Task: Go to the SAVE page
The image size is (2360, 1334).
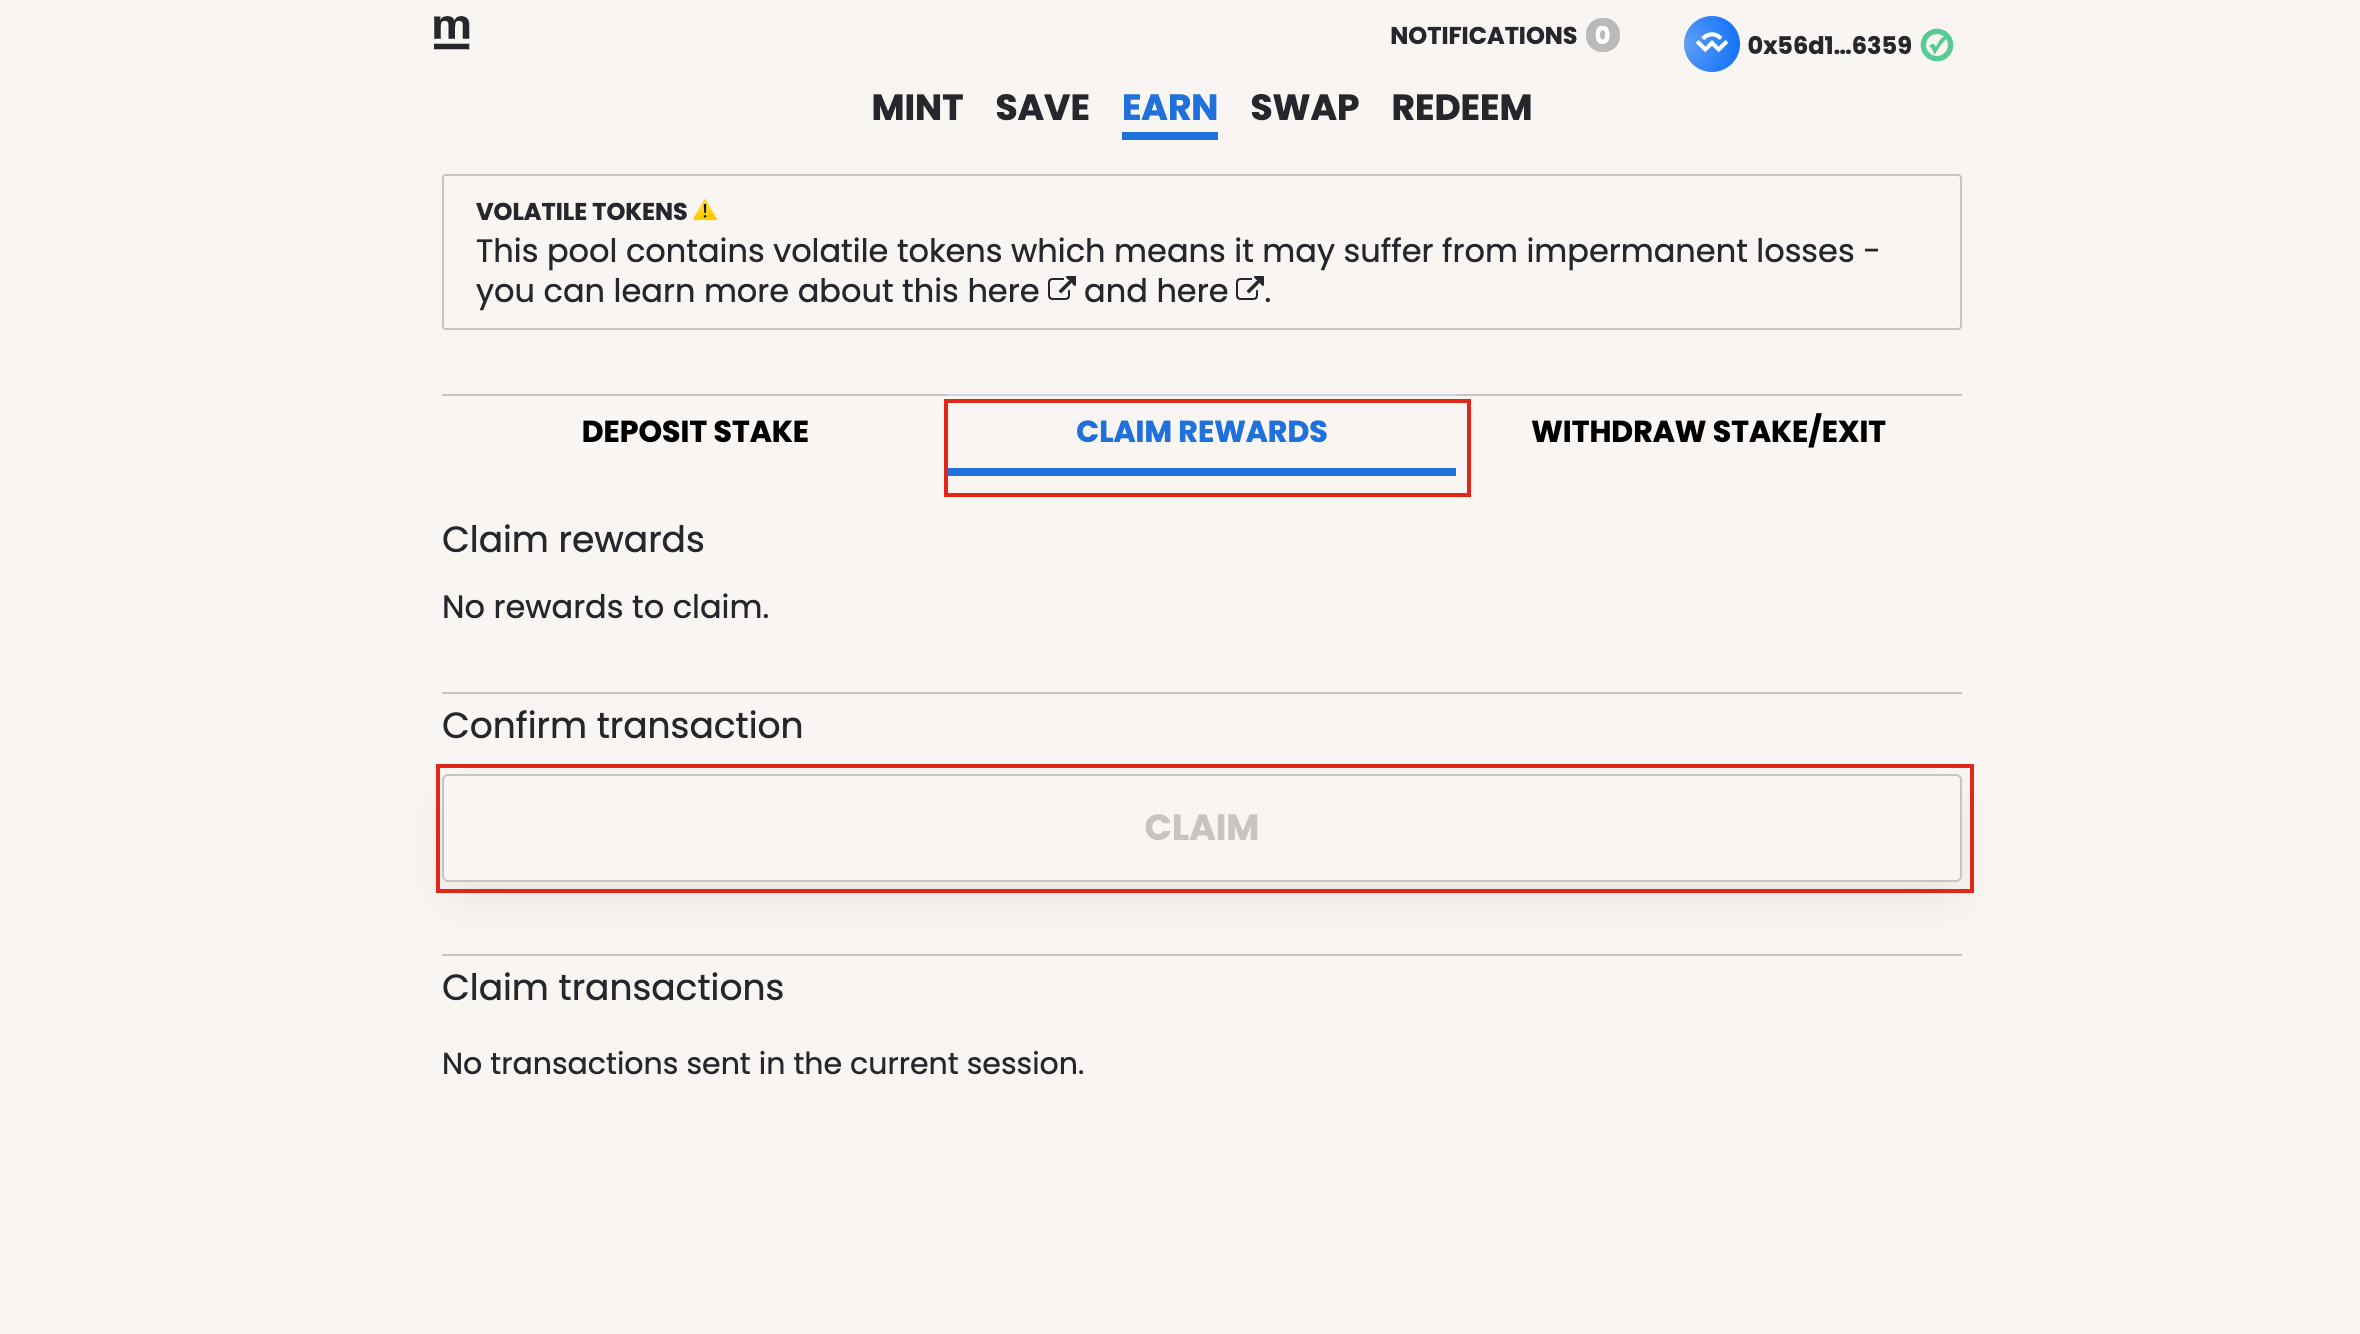Action: pos(1042,108)
